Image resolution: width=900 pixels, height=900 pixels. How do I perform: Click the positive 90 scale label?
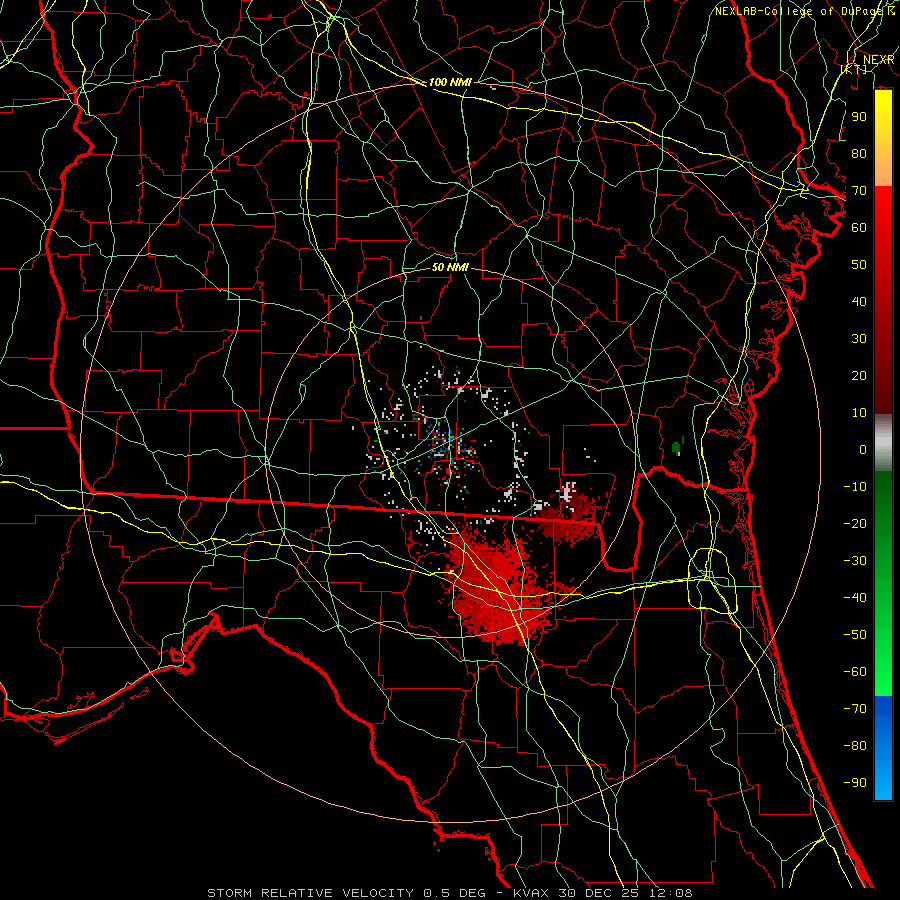click(859, 117)
